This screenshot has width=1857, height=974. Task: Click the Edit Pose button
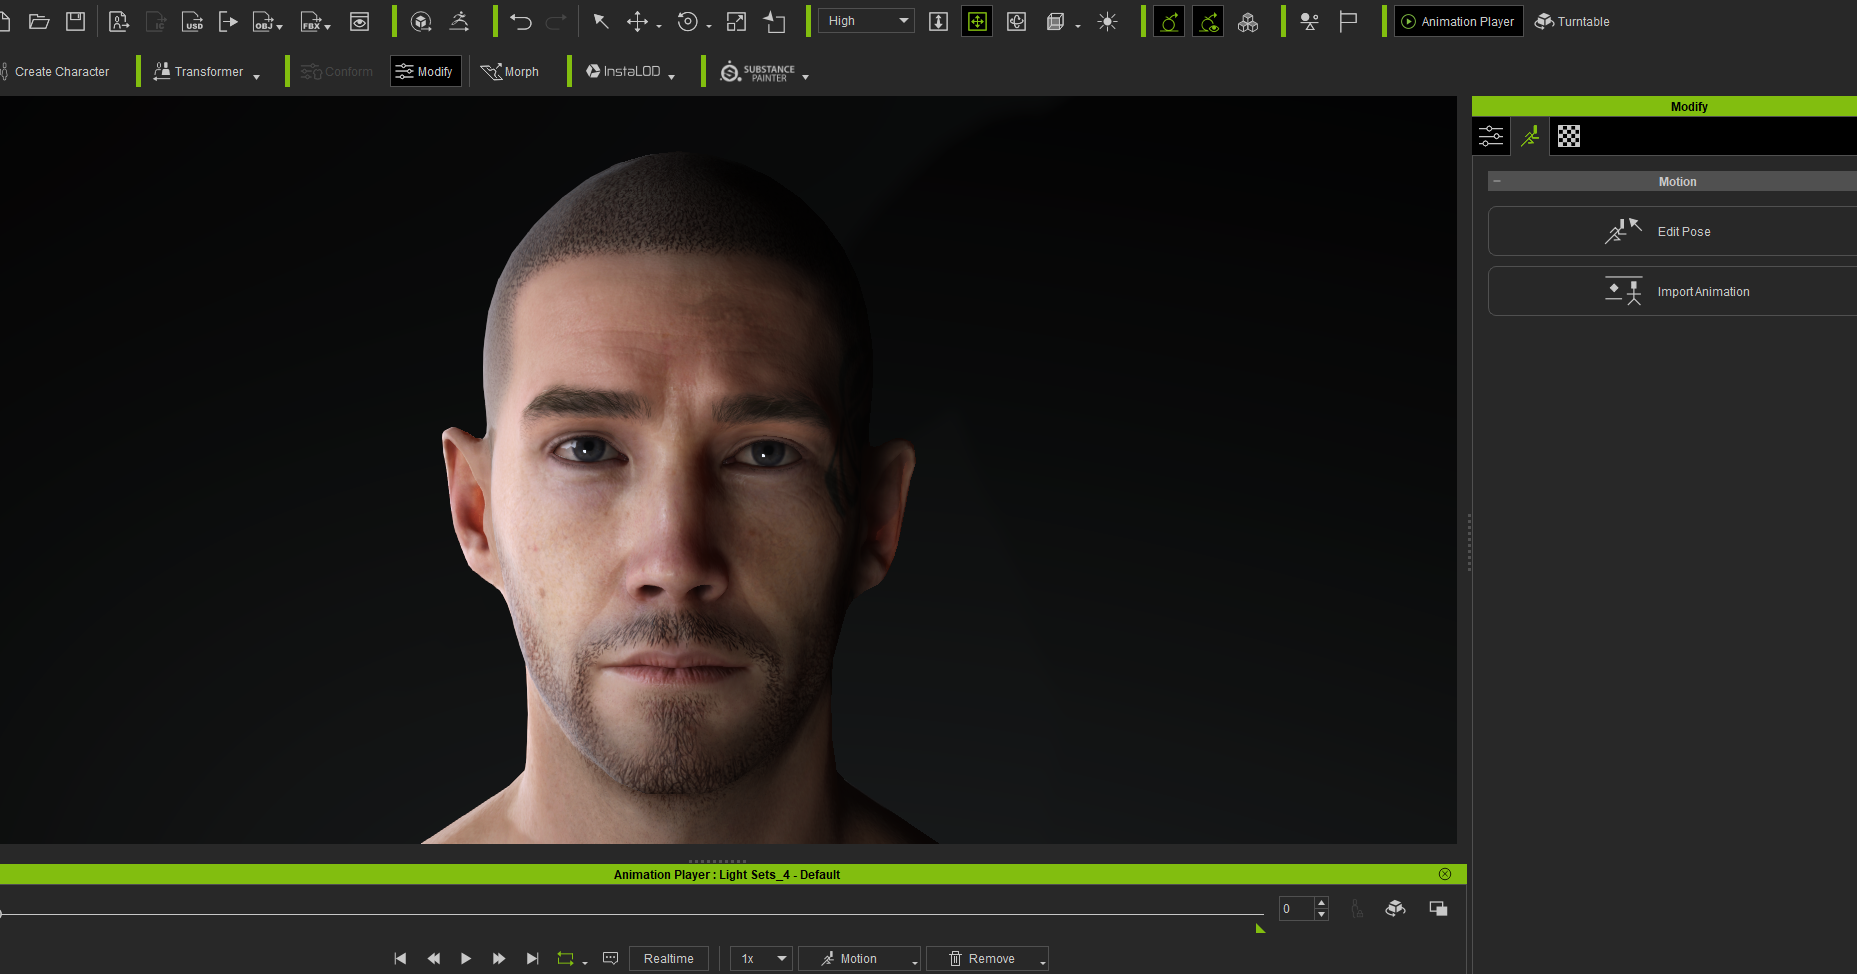click(1672, 231)
